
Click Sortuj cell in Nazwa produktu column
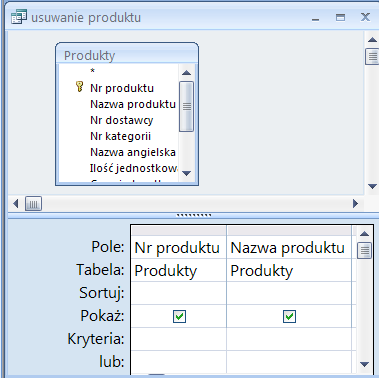(289, 293)
